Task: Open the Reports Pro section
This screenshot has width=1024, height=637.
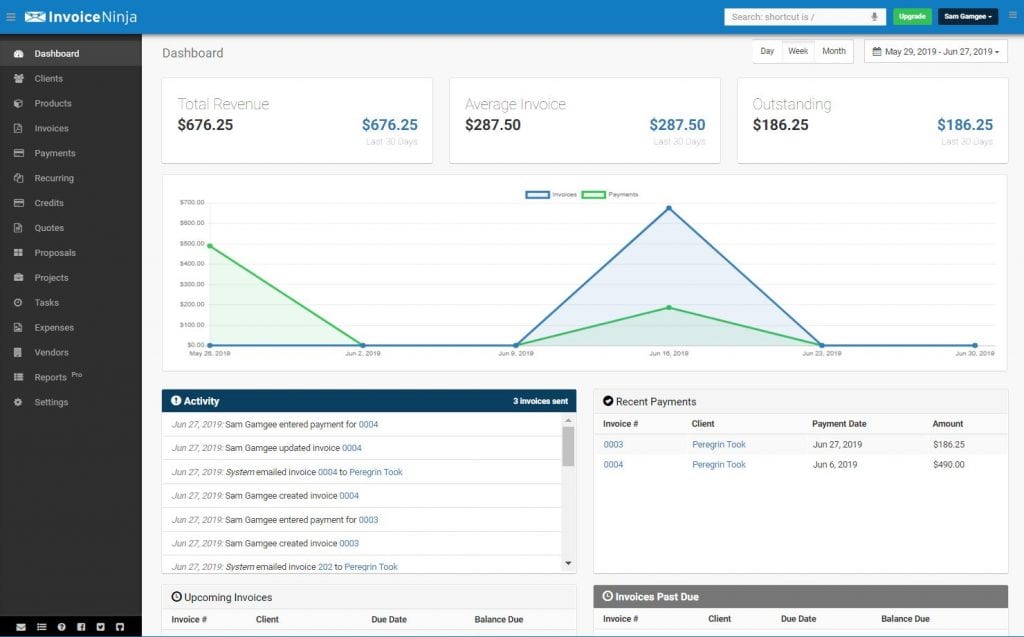Action: pyautogui.click(x=50, y=377)
